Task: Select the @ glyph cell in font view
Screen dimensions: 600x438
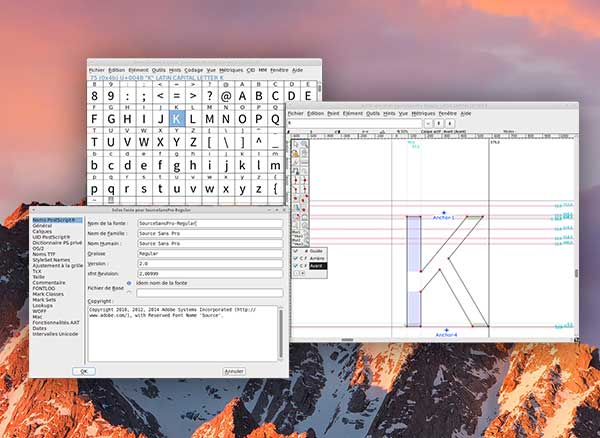Action: pyautogui.click(x=226, y=96)
